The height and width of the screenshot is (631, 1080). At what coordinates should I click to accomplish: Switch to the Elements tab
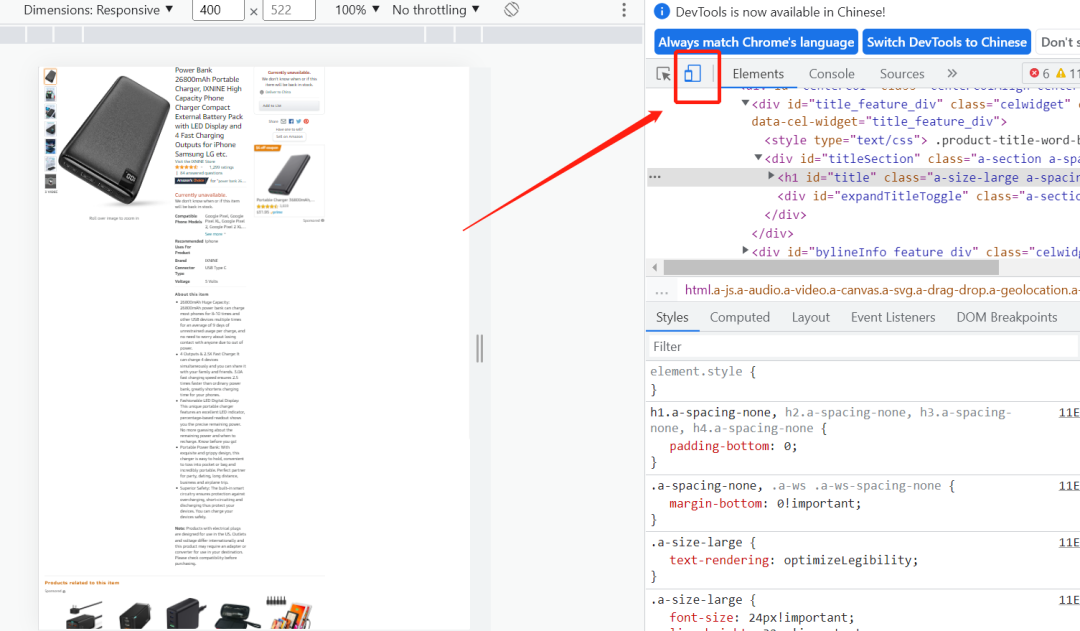758,74
